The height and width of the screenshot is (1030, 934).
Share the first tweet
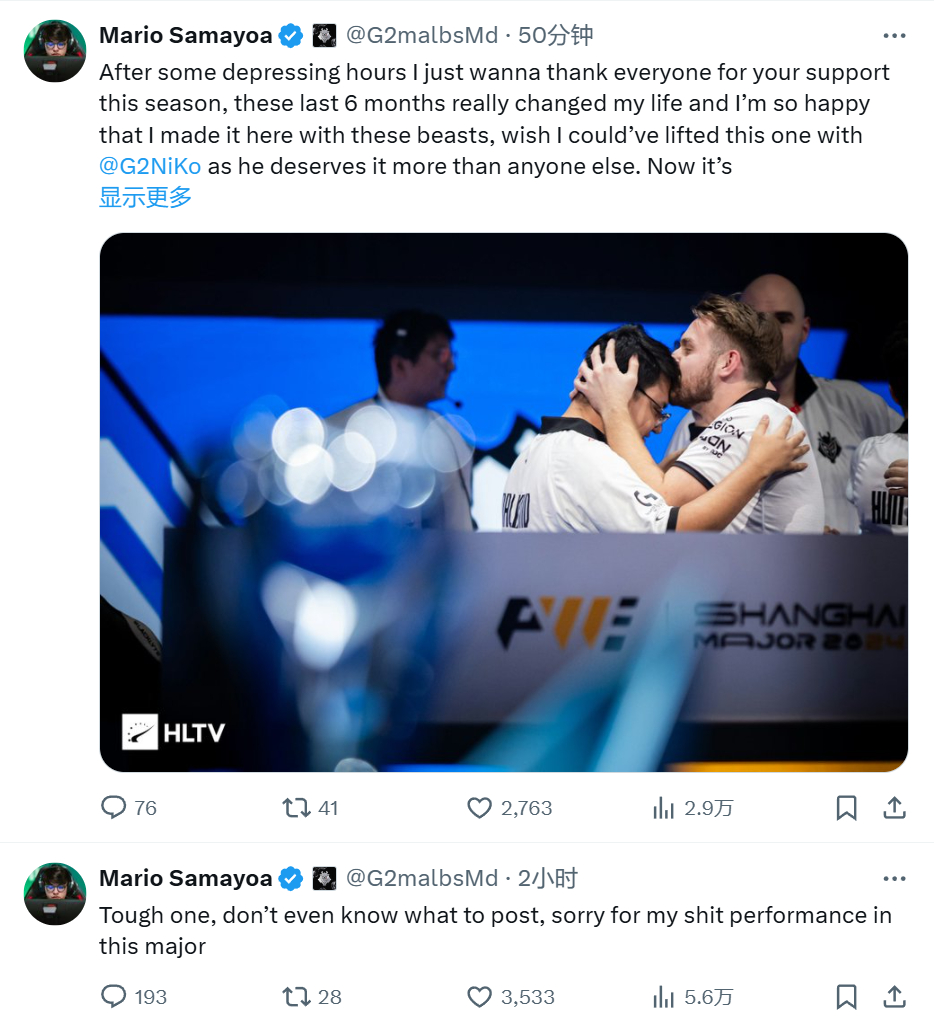pos(895,808)
